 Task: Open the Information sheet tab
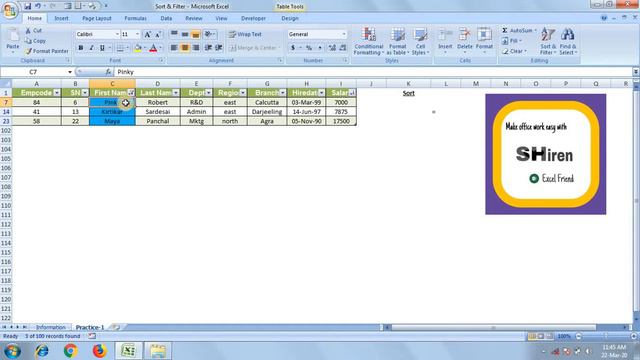pos(51,327)
